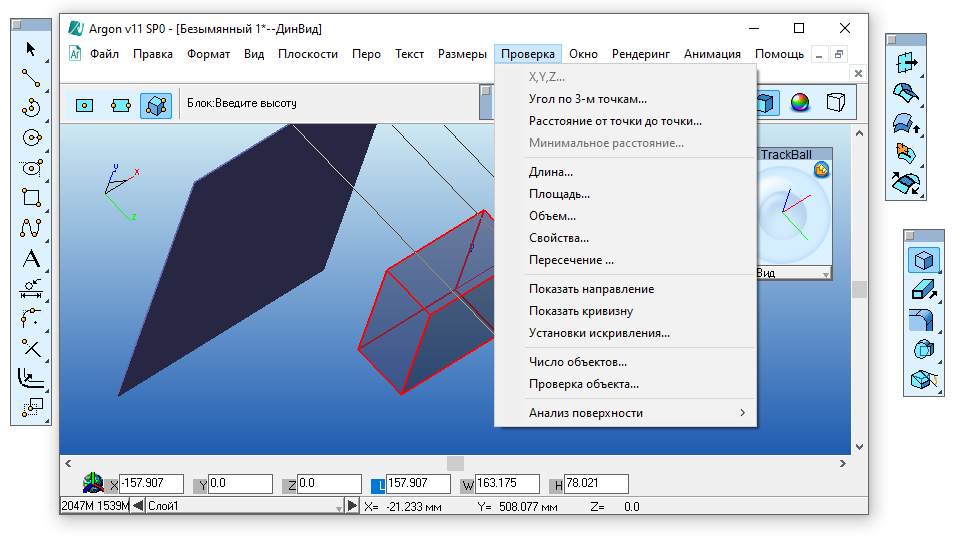Select the arc tool in left toolbar
The width and height of the screenshot is (971, 536).
pyautogui.click(x=30, y=108)
